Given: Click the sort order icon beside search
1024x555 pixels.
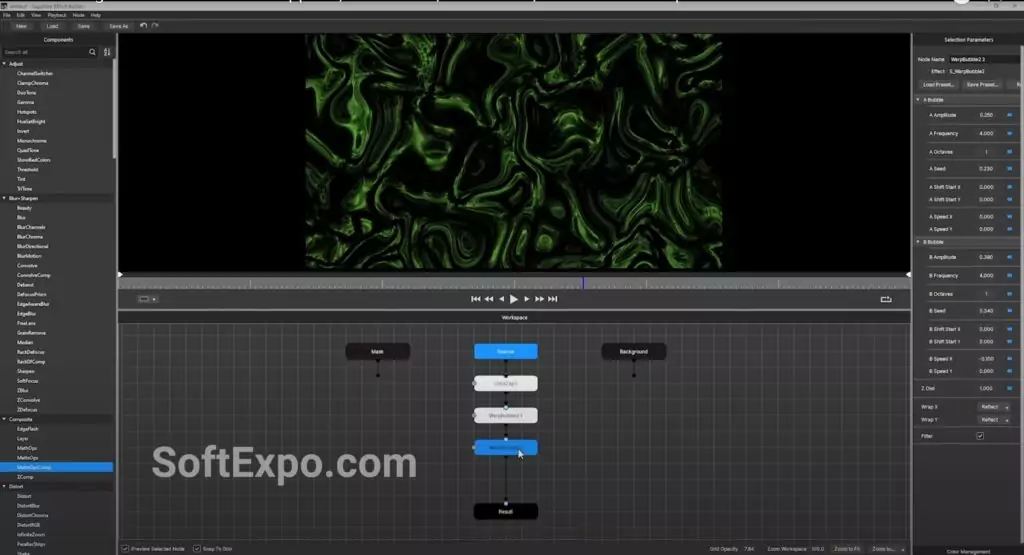Looking at the screenshot, I should pyautogui.click(x=107, y=52).
